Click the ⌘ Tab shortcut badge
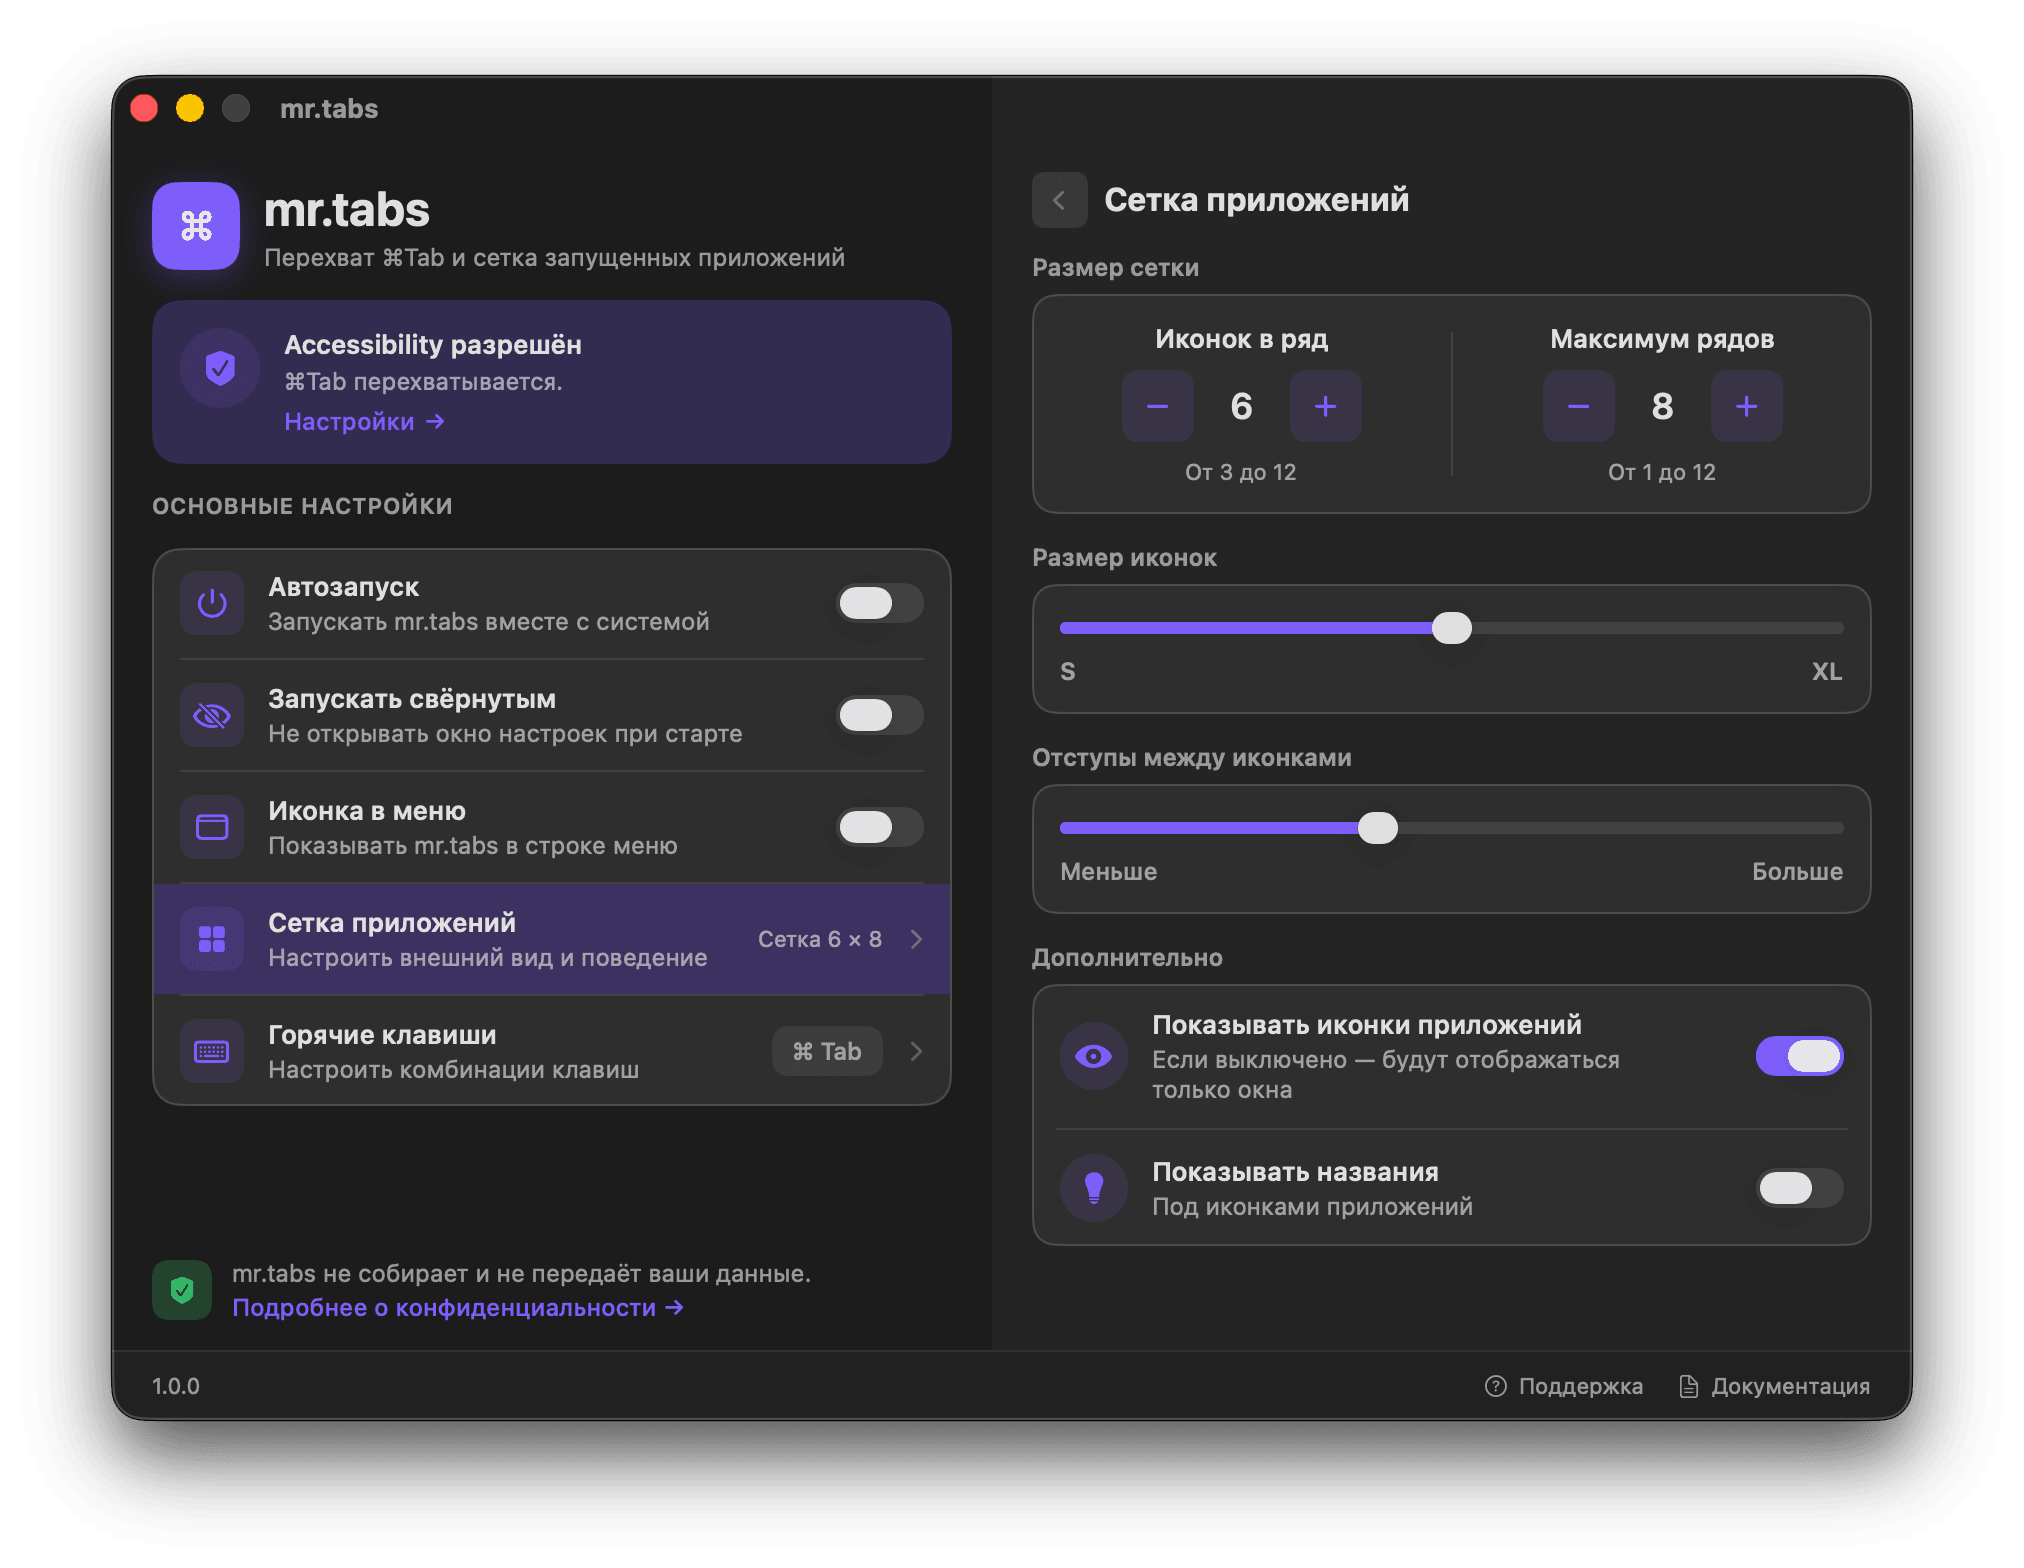 click(x=827, y=1051)
